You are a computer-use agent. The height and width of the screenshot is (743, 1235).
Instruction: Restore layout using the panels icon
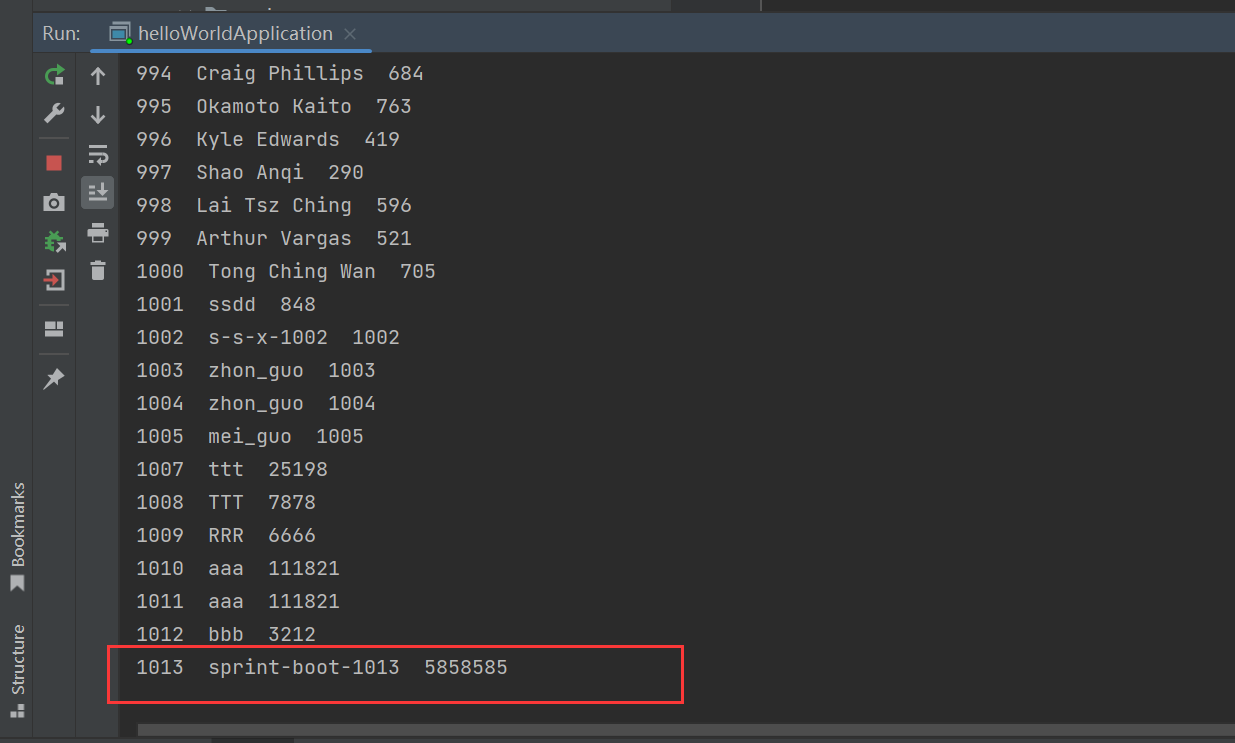click(54, 329)
